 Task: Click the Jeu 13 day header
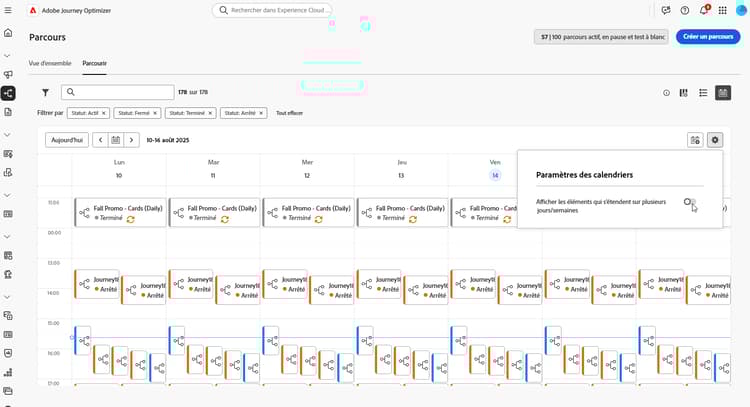401,169
